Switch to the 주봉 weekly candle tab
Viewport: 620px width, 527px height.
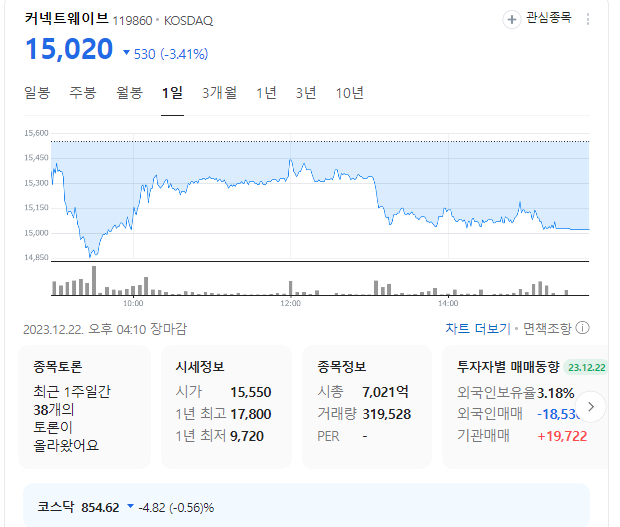pos(83,93)
